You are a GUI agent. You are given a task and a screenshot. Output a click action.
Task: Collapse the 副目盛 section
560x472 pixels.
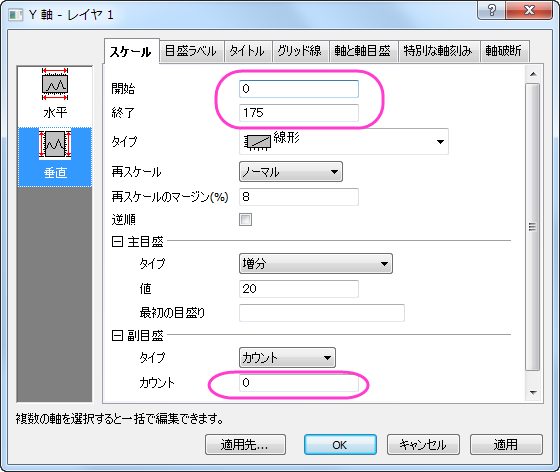coord(117,336)
